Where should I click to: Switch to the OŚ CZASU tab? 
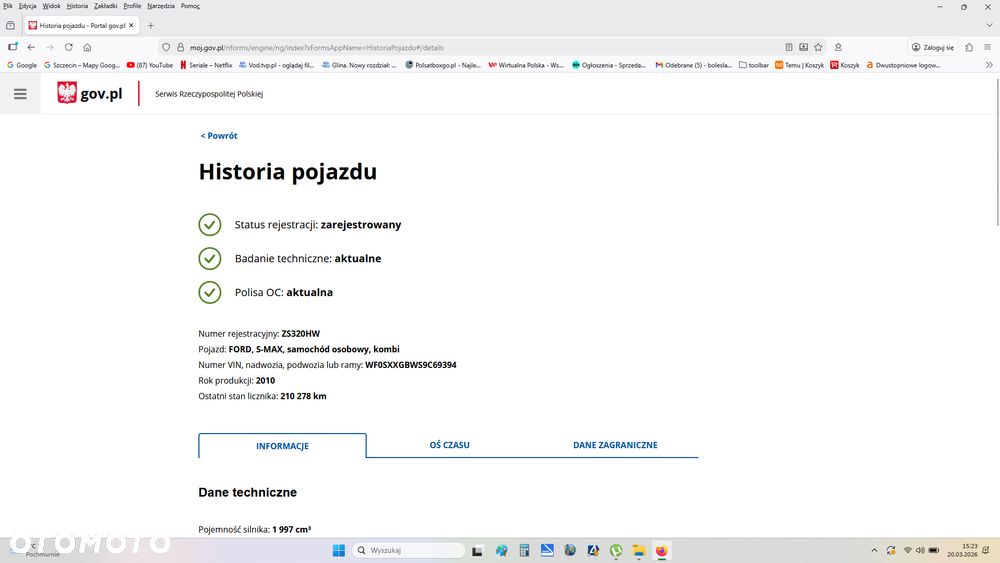pyautogui.click(x=450, y=445)
